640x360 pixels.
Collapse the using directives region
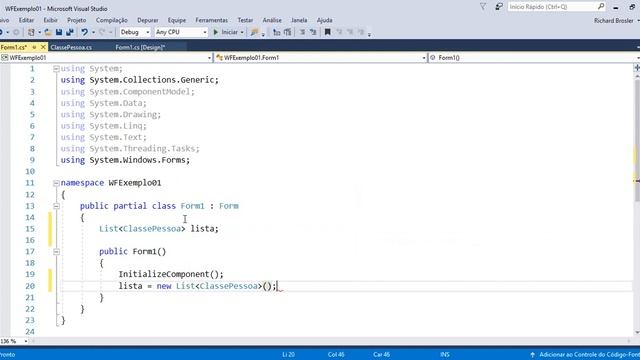point(56,69)
